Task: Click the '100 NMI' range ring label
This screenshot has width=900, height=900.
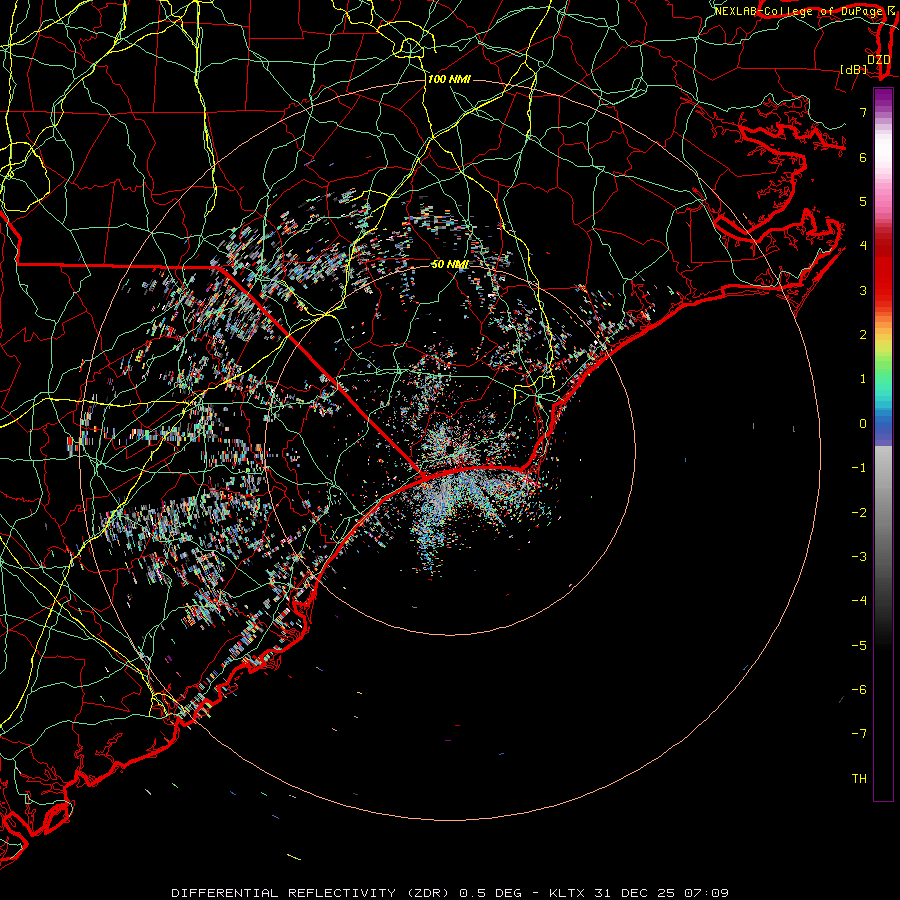Action: (449, 79)
